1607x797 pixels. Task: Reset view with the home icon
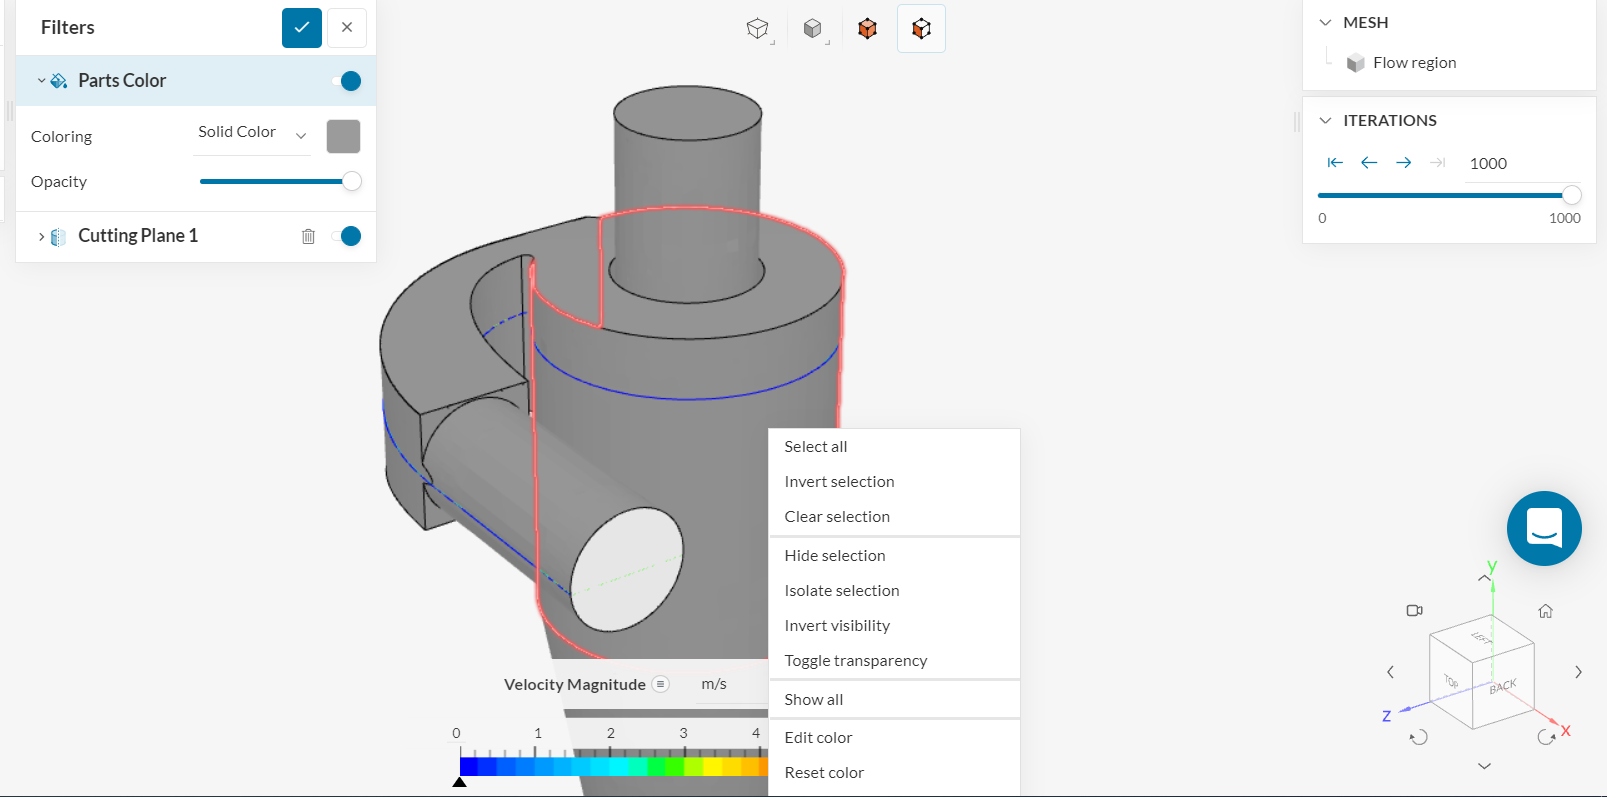tap(1545, 611)
